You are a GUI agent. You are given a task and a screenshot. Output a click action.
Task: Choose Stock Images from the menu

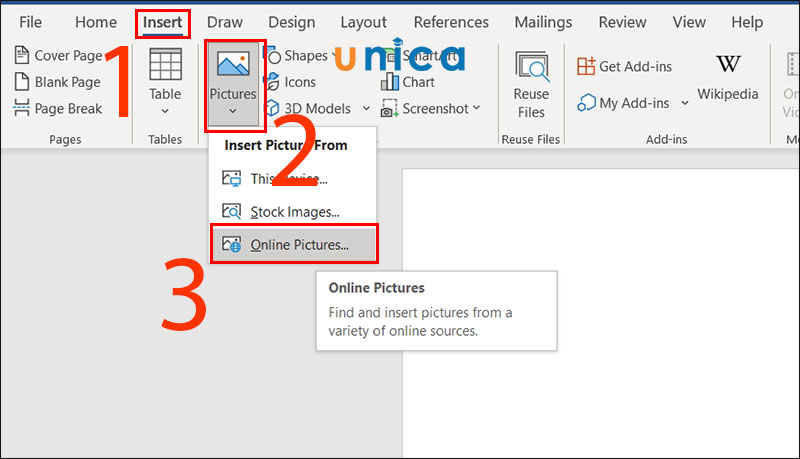(x=293, y=212)
